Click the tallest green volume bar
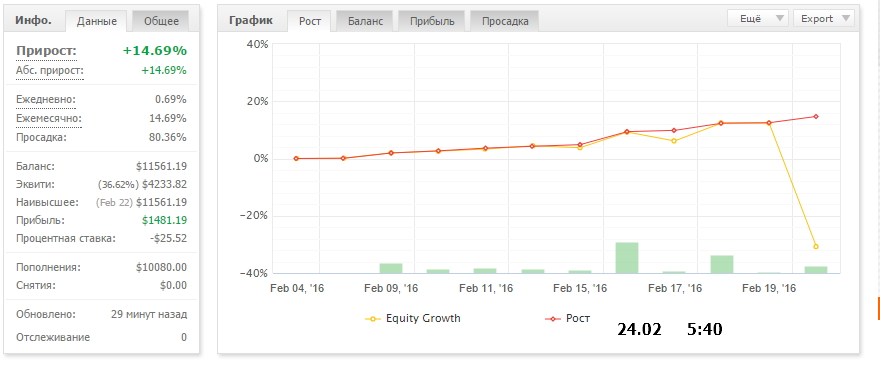880x381 pixels. tap(627, 258)
